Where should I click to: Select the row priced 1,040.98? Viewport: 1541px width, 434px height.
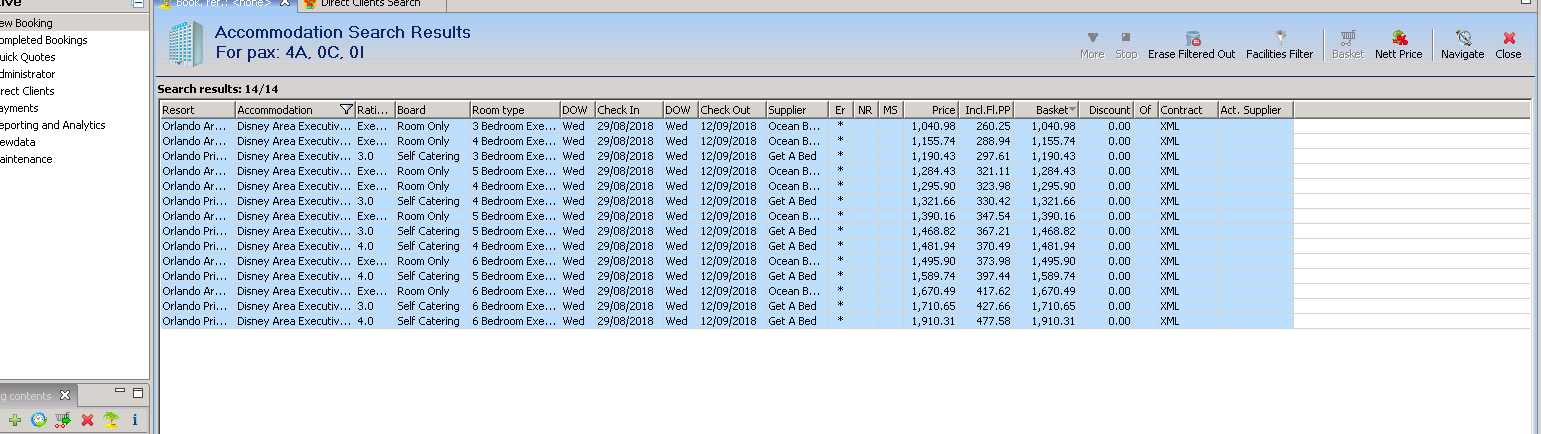coord(727,126)
